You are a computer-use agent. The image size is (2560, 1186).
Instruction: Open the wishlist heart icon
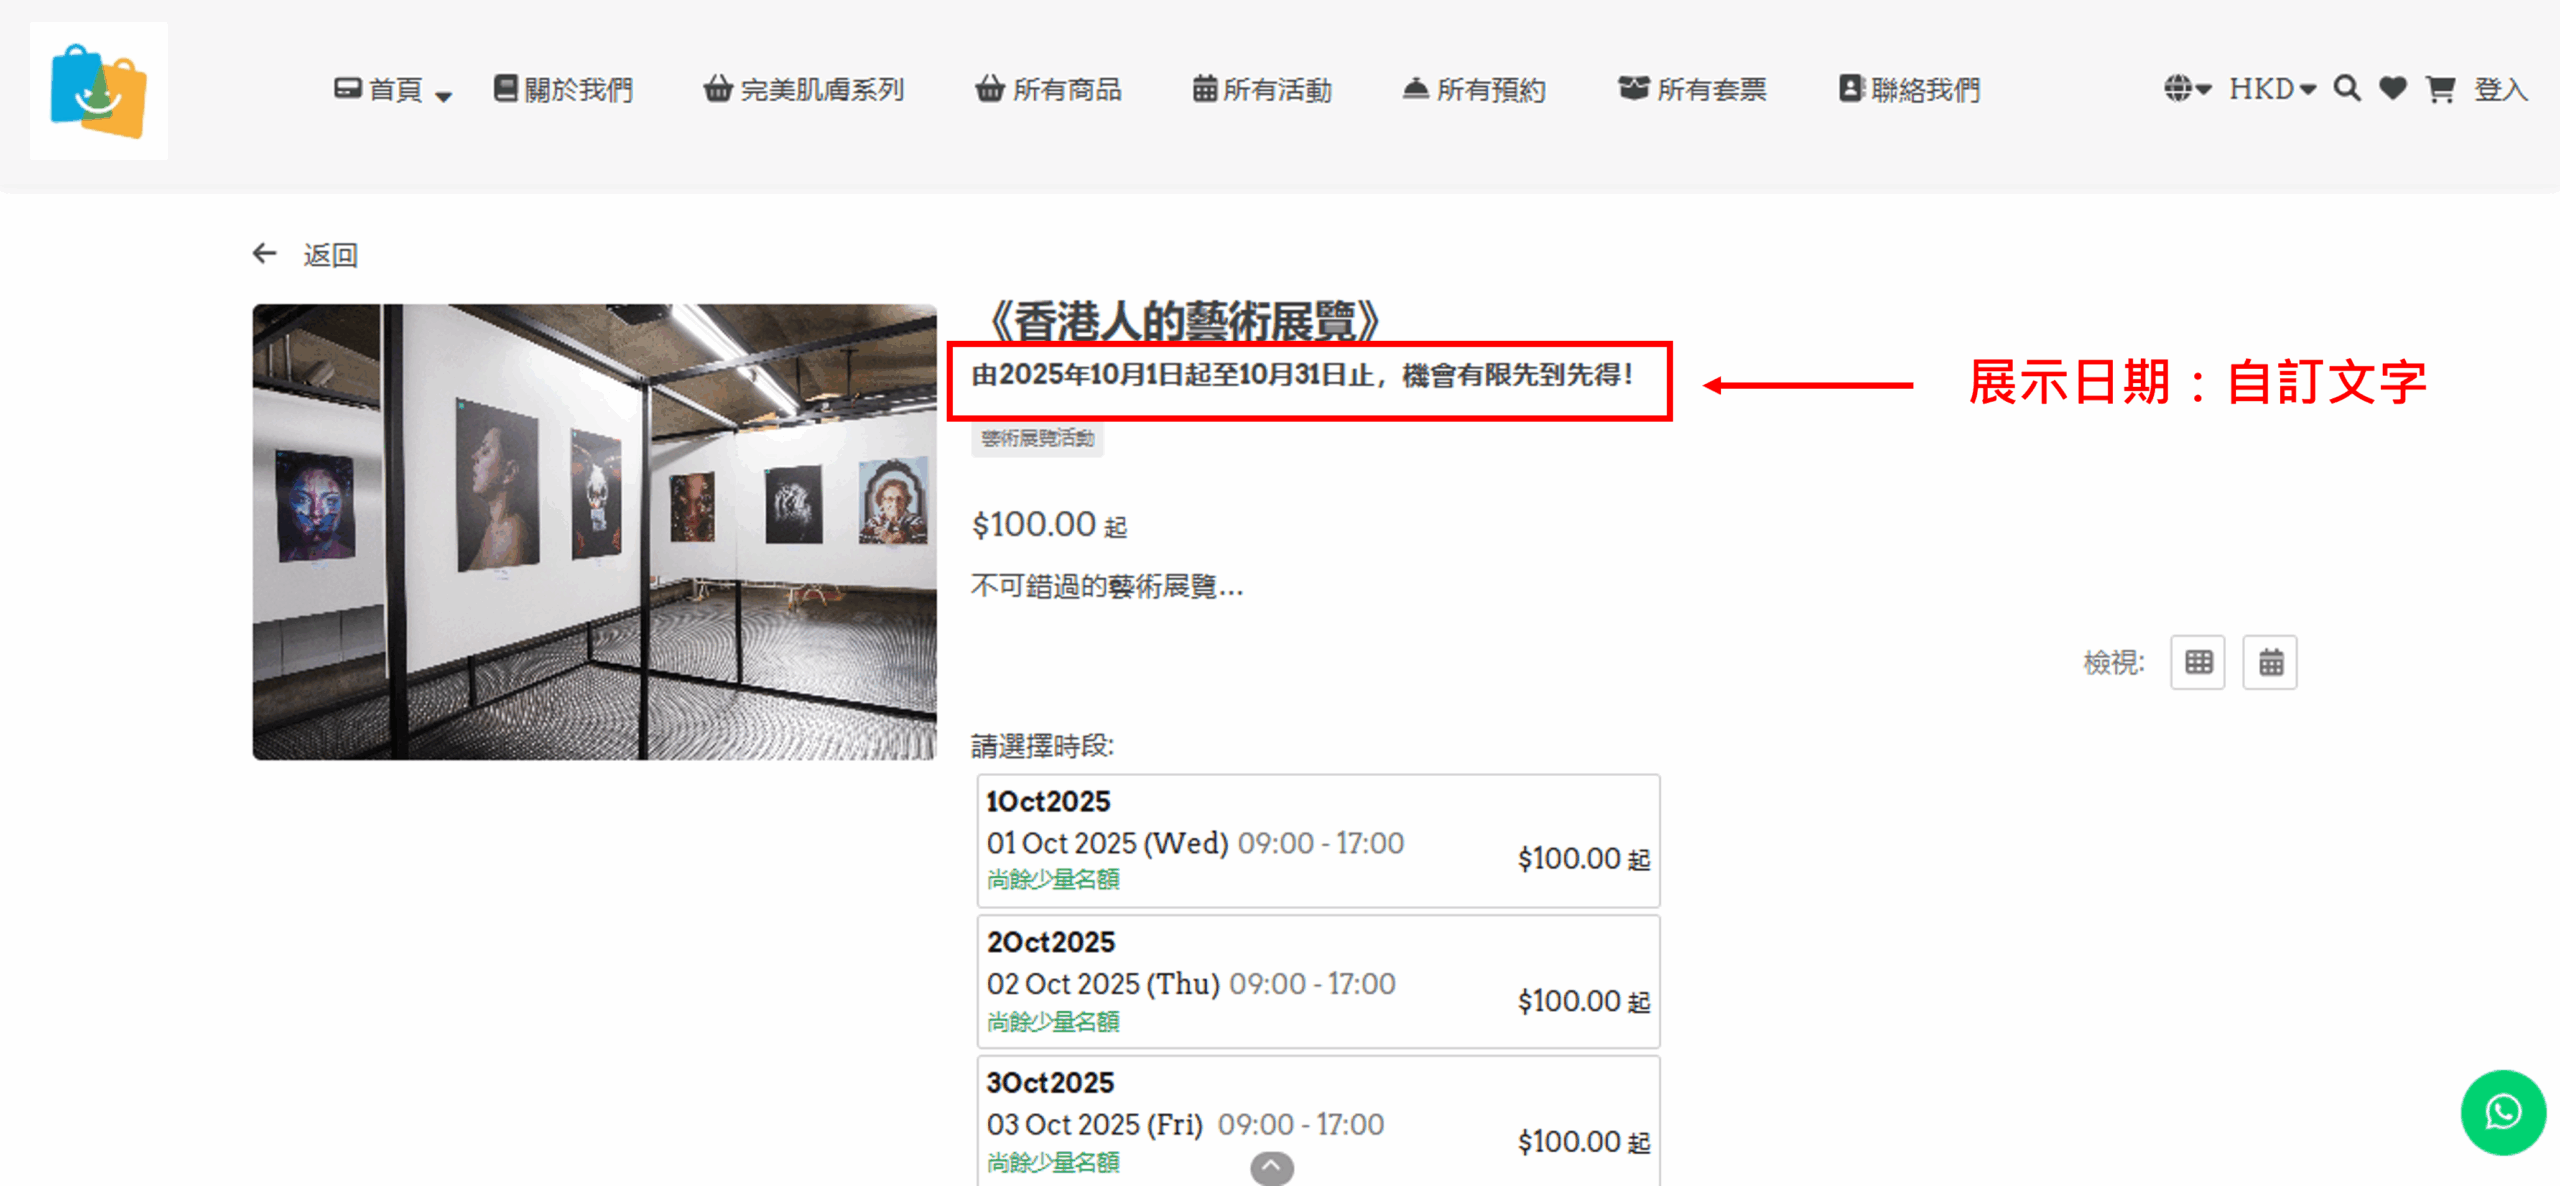tap(2392, 89)
